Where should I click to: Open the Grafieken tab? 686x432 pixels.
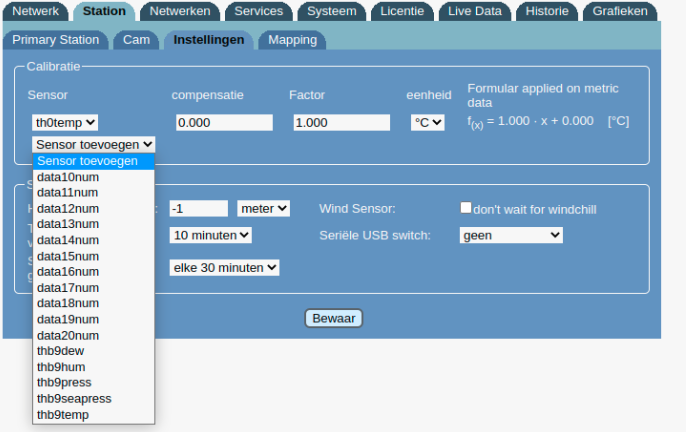[618, 12]
